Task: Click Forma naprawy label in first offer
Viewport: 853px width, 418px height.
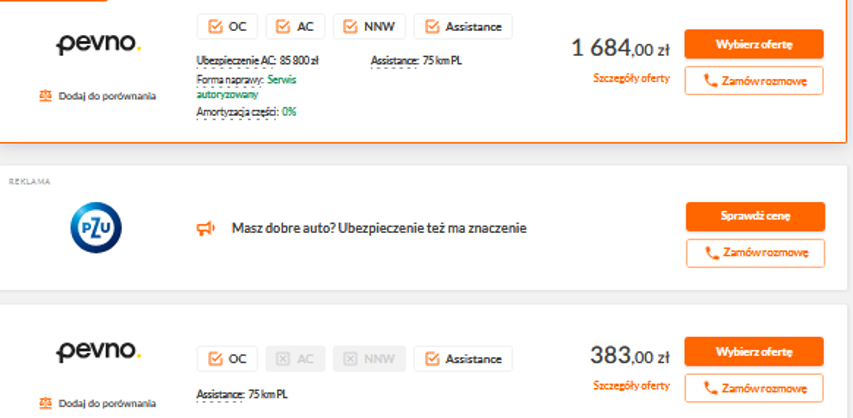Action: 230,80
